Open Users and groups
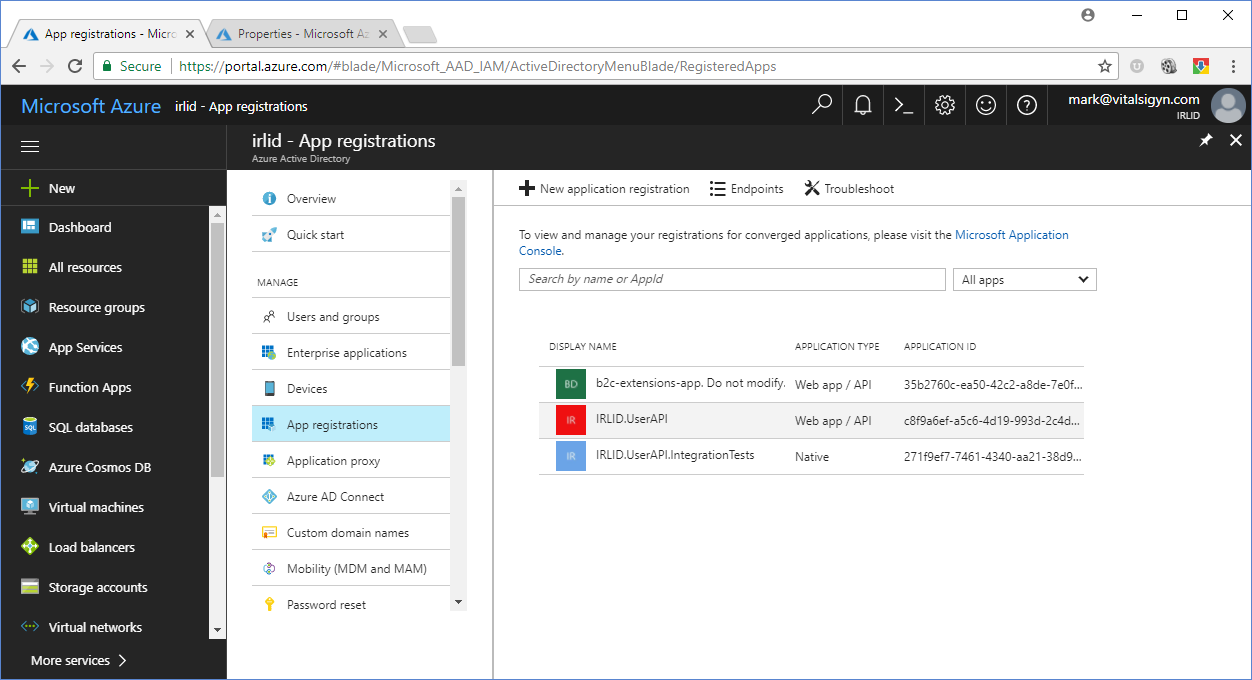1252x680 pixels. point(351,316)
